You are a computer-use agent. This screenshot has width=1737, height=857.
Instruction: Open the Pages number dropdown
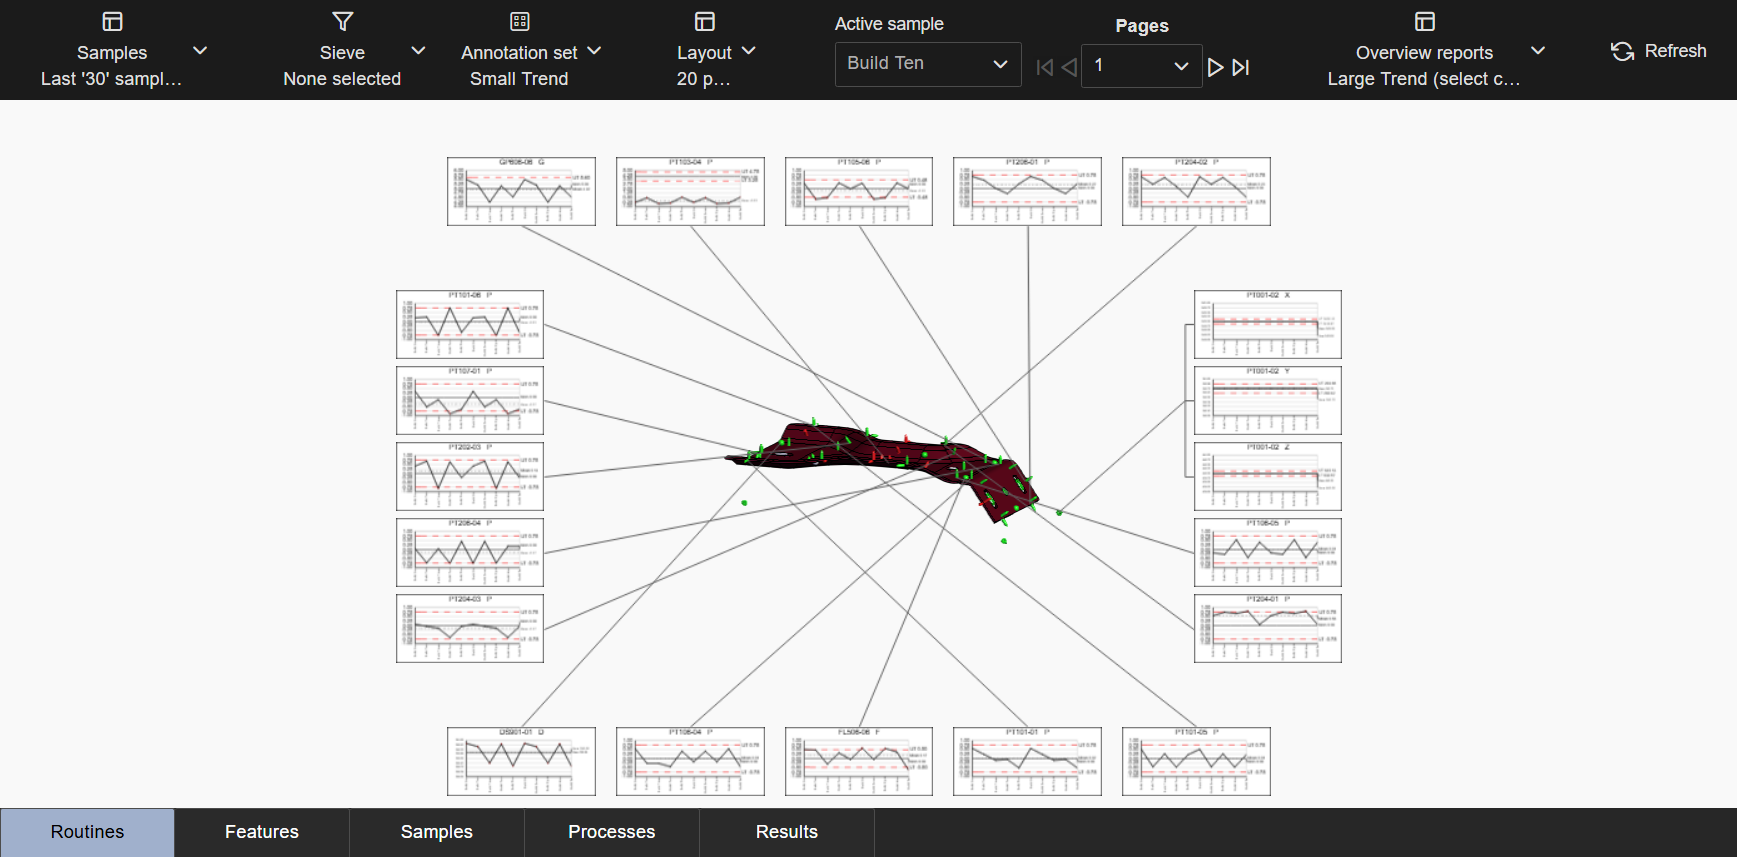pos(1141,66)
